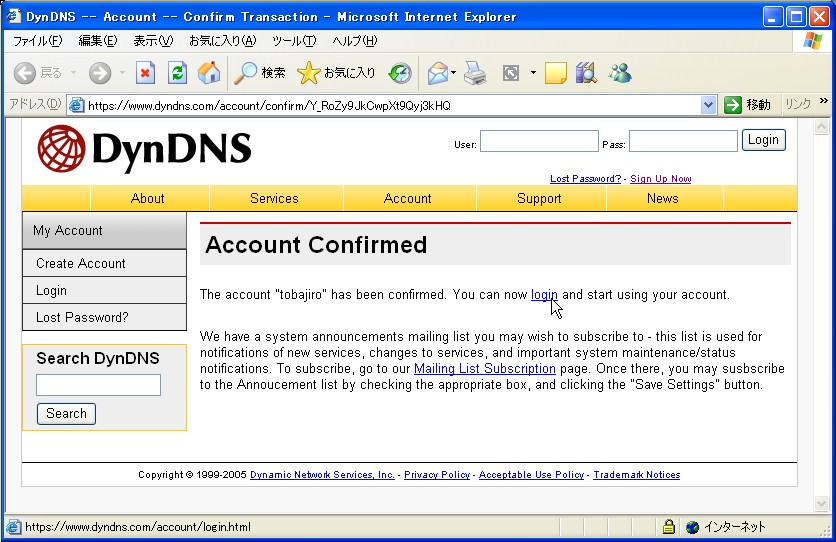The image size is (836, 542).
Task: Open Search pane with magnifier icon
Action: [245, 73]
